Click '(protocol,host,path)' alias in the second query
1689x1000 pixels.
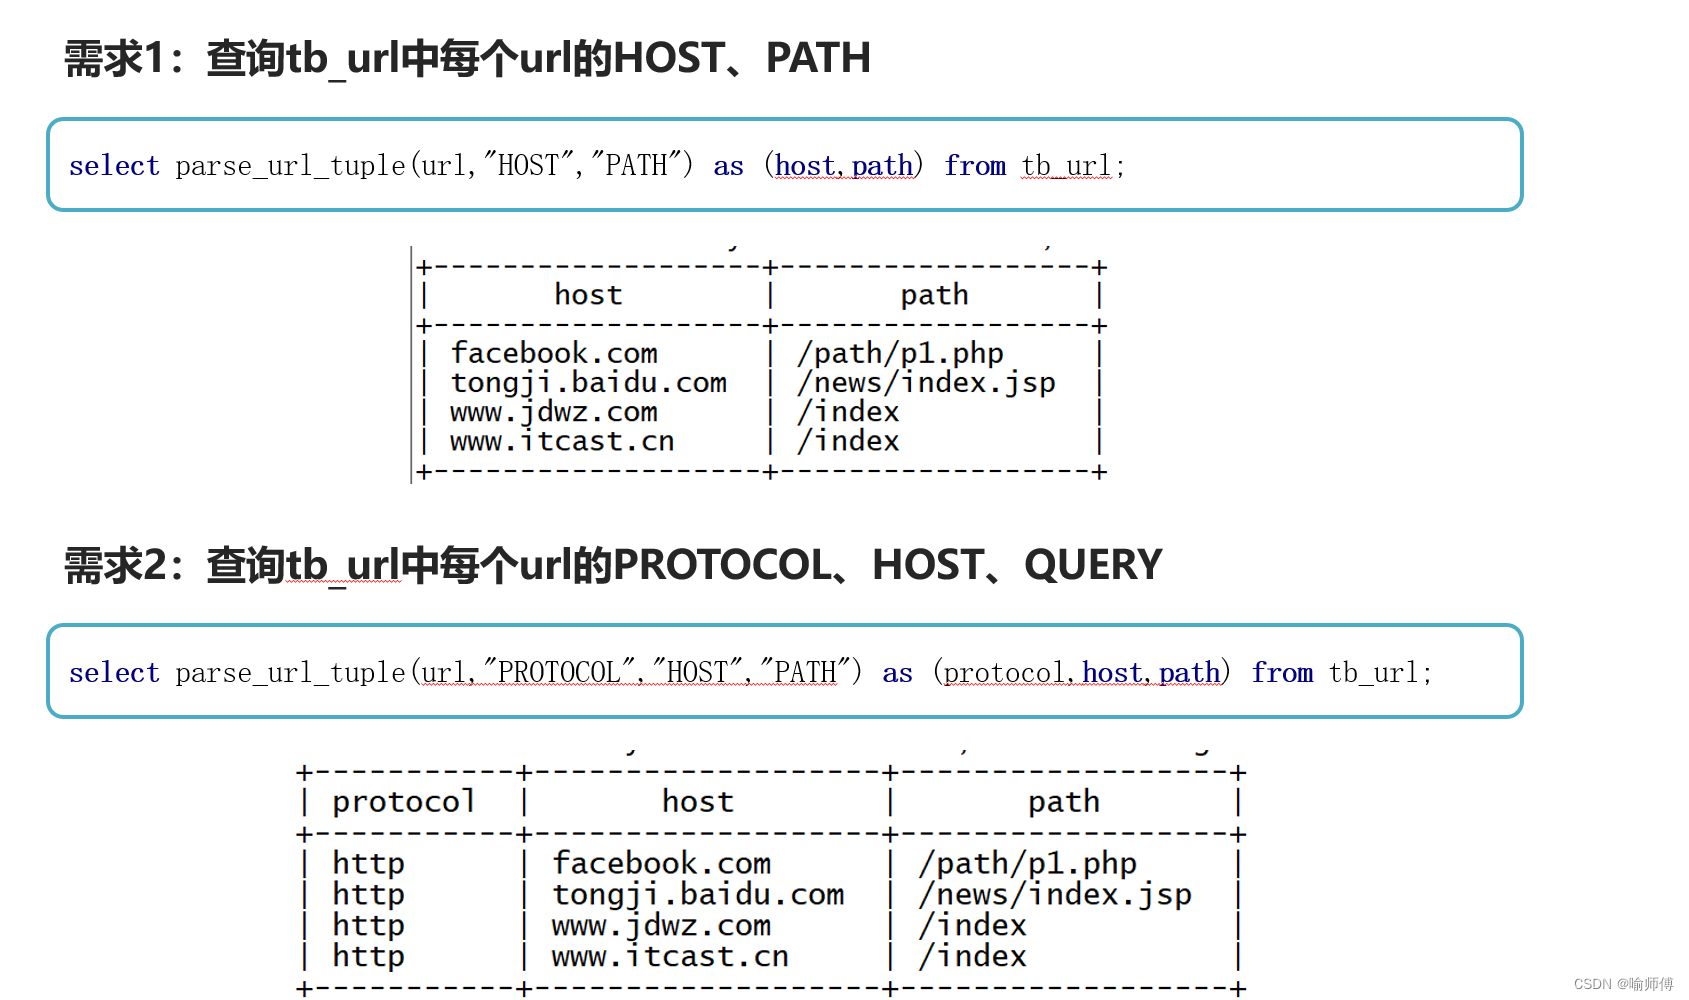click(x=1082, y=672)
